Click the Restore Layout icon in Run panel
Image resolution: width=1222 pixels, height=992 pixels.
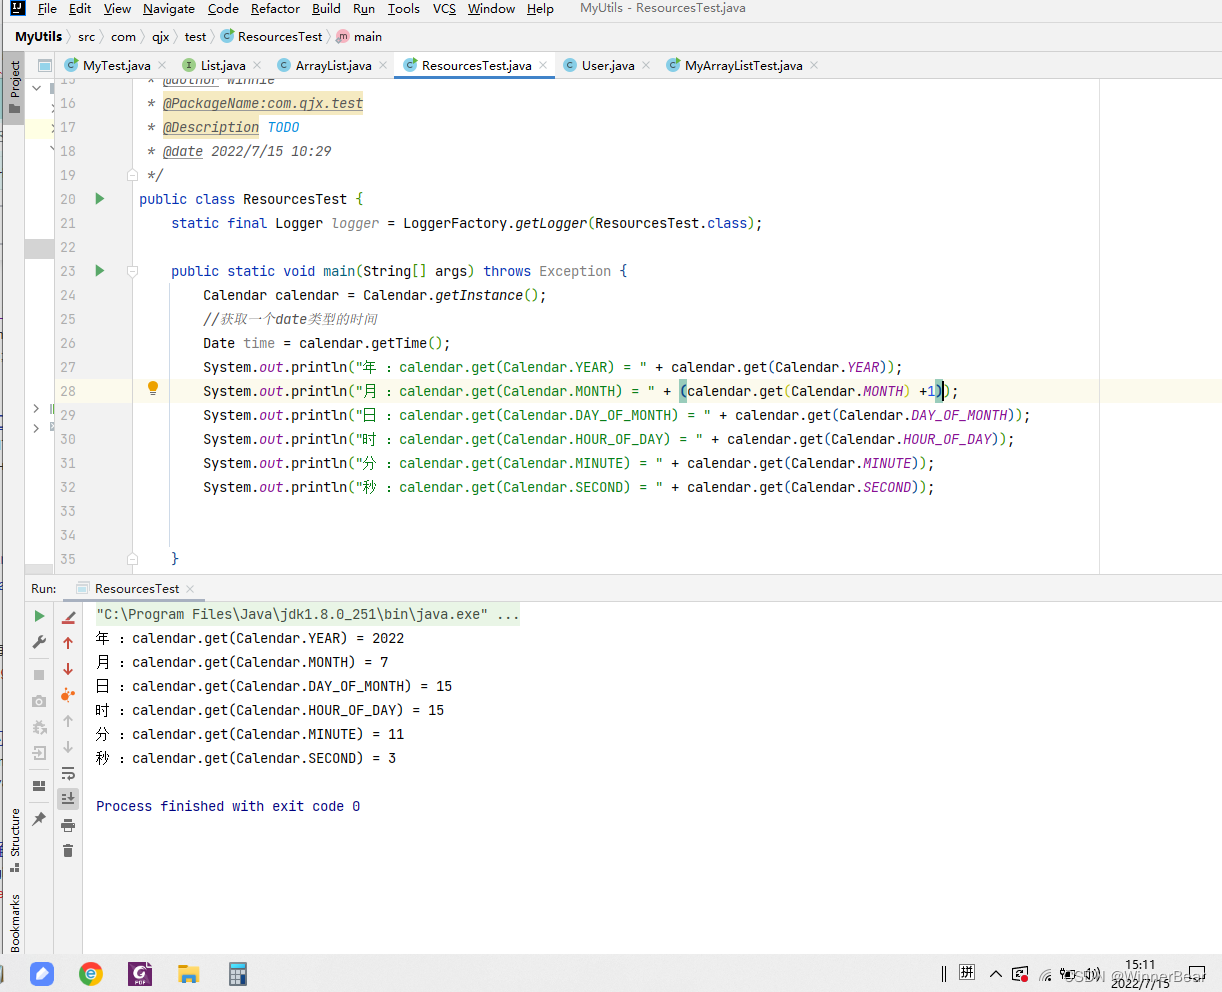point(40,786)
